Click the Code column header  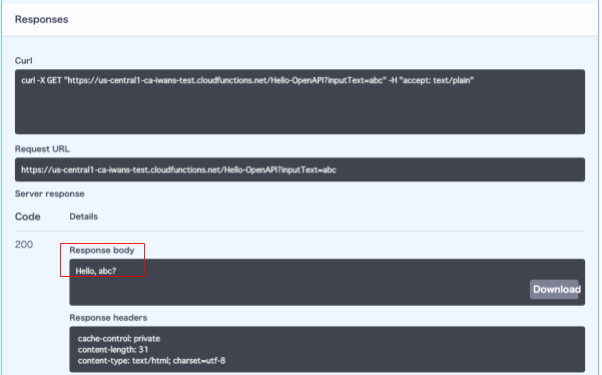coord(28,216)
